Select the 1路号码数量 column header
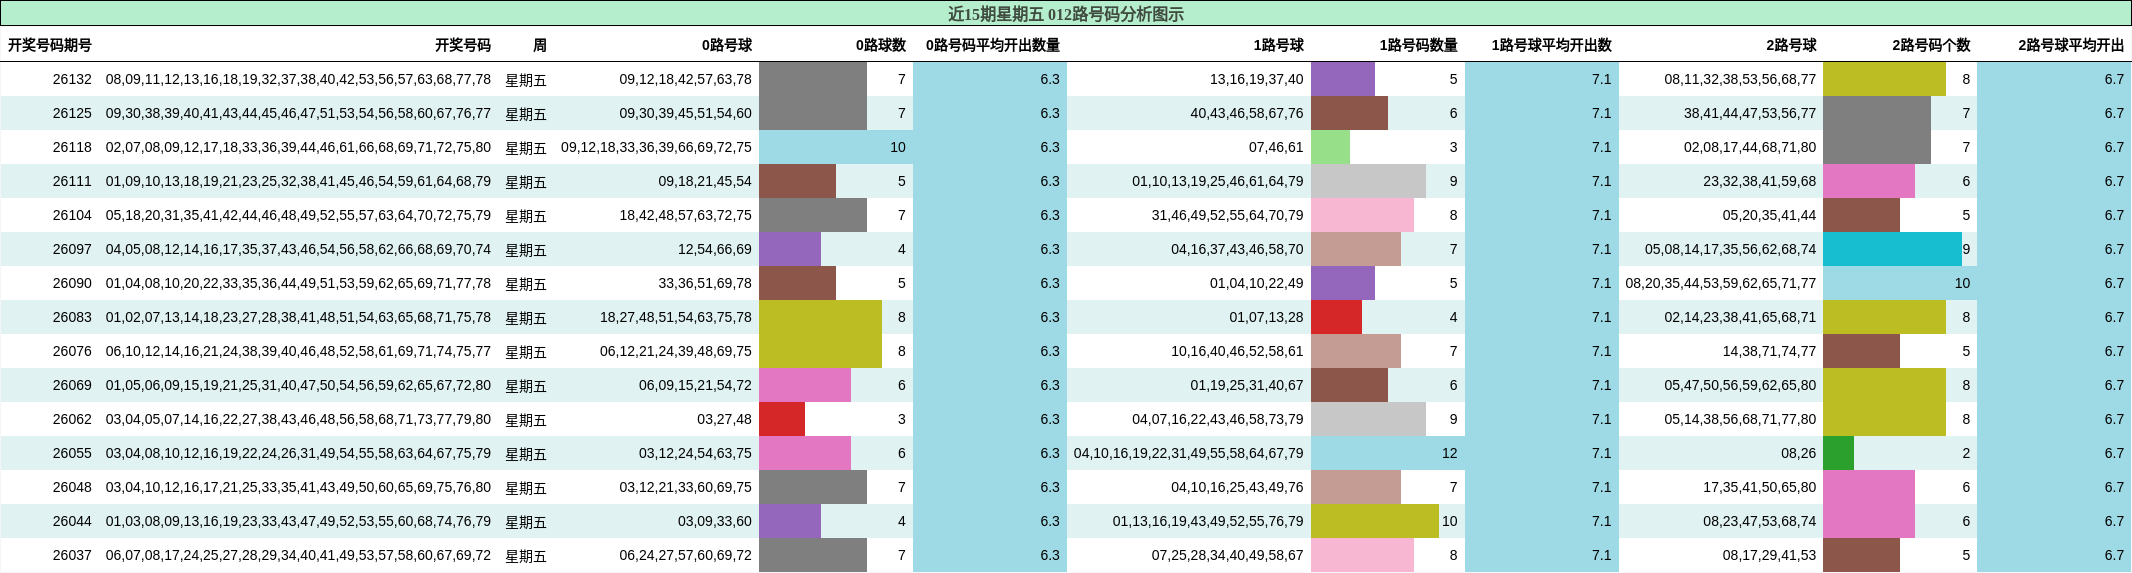 [1419, 45]
